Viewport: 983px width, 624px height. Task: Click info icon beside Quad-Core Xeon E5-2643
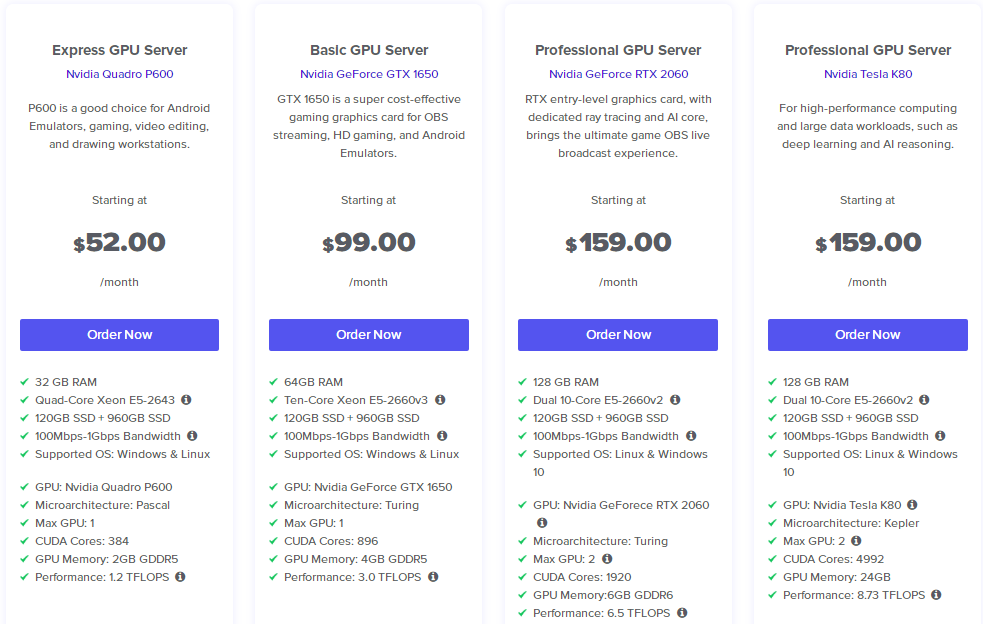click(186, 400)
